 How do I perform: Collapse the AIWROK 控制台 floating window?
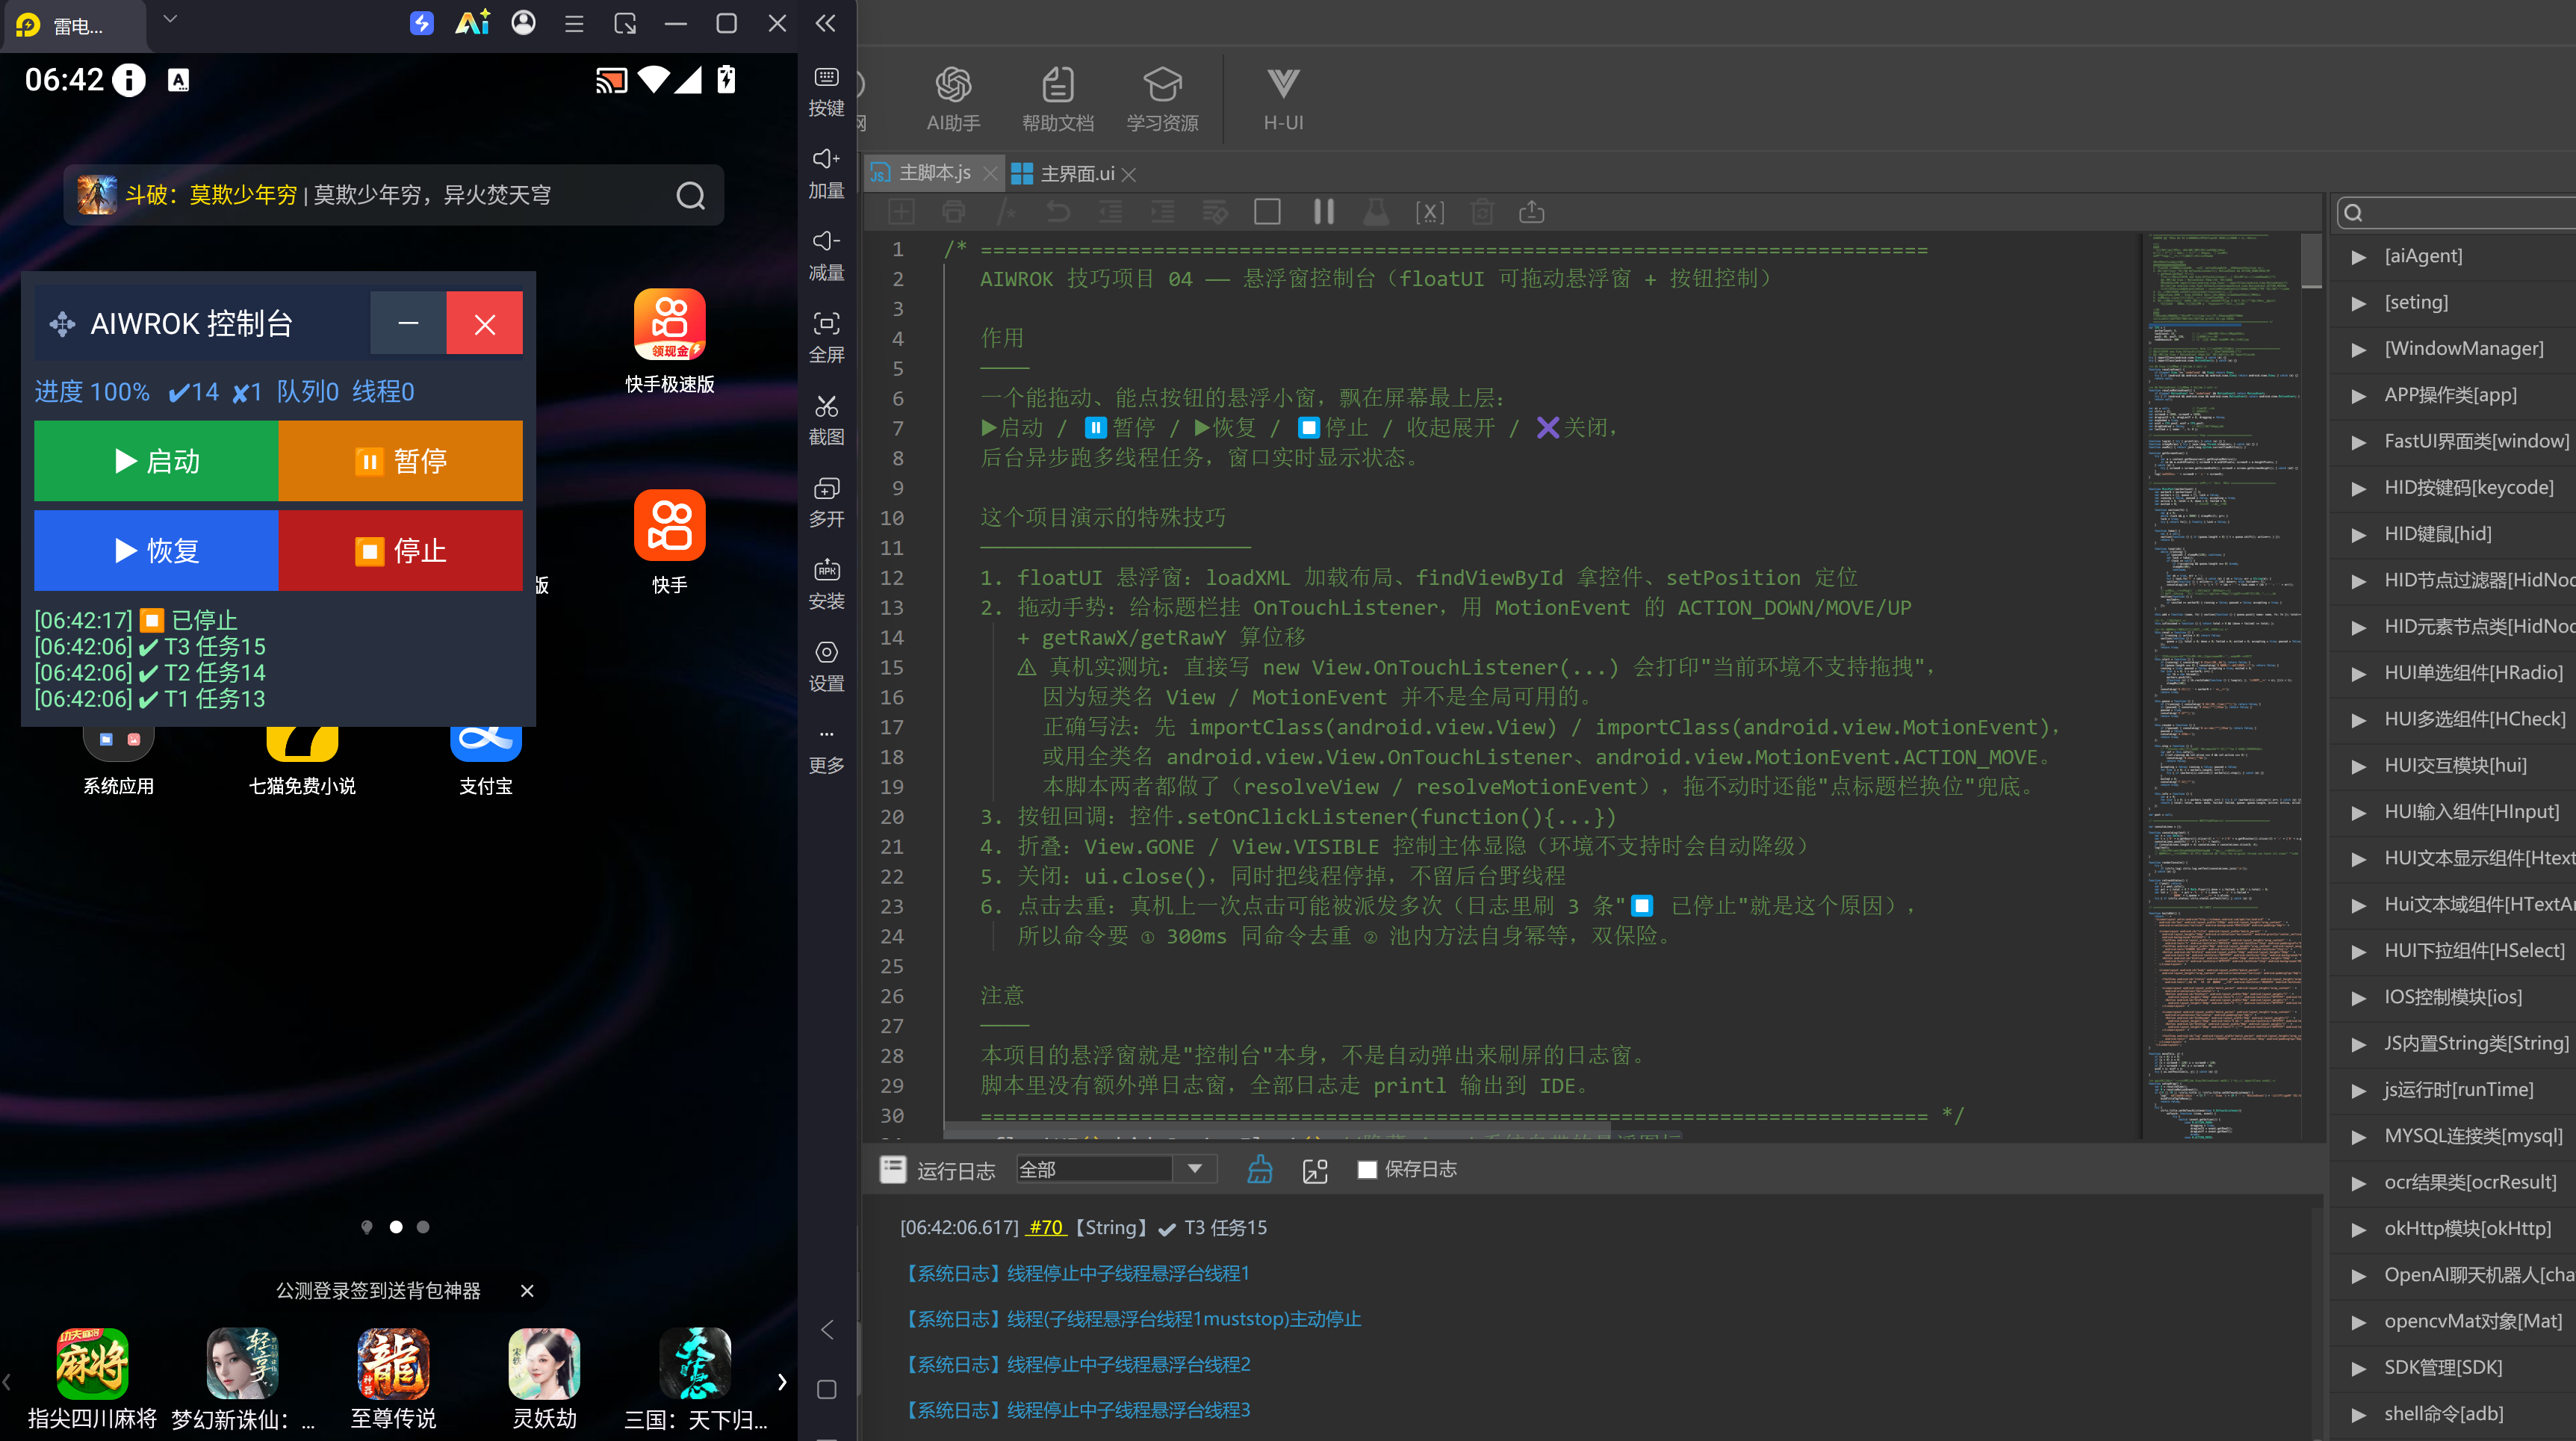pyautogui.click(x=408, y=323)
